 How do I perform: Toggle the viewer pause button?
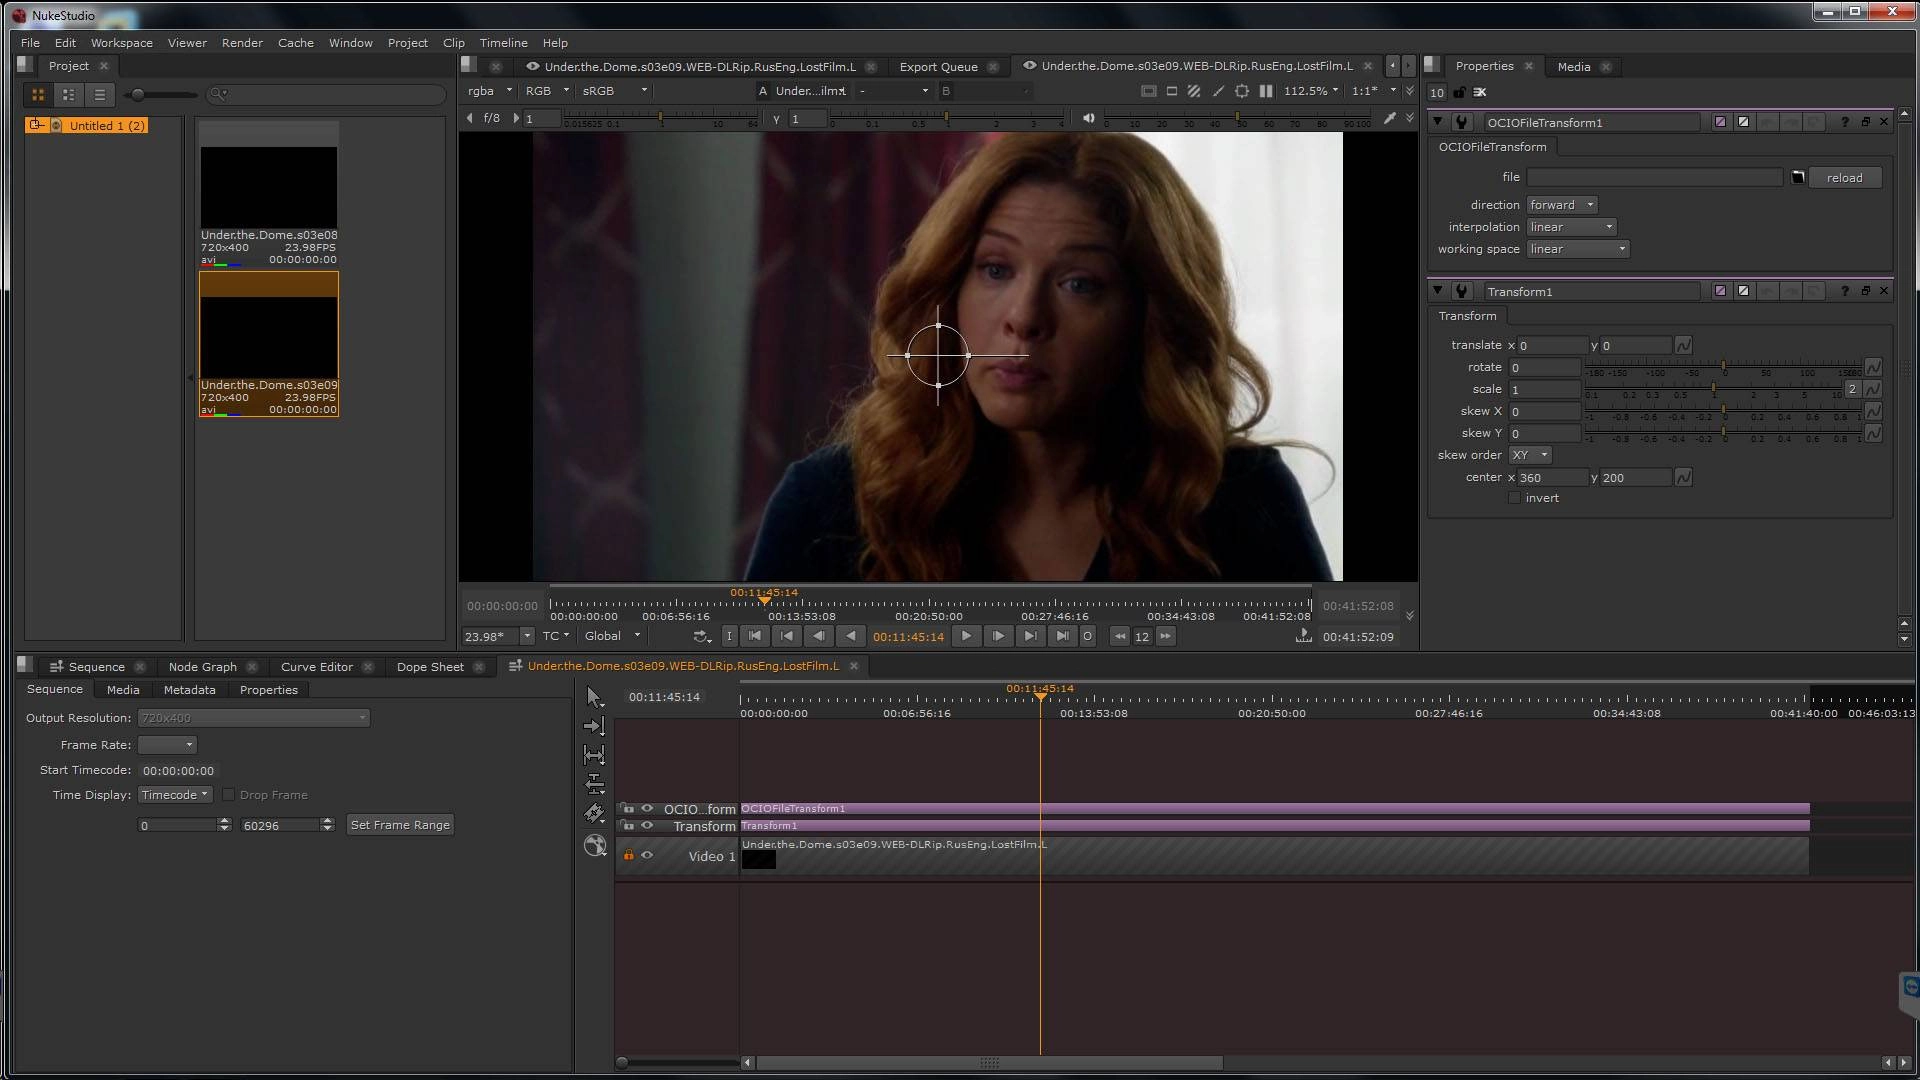1266,91
